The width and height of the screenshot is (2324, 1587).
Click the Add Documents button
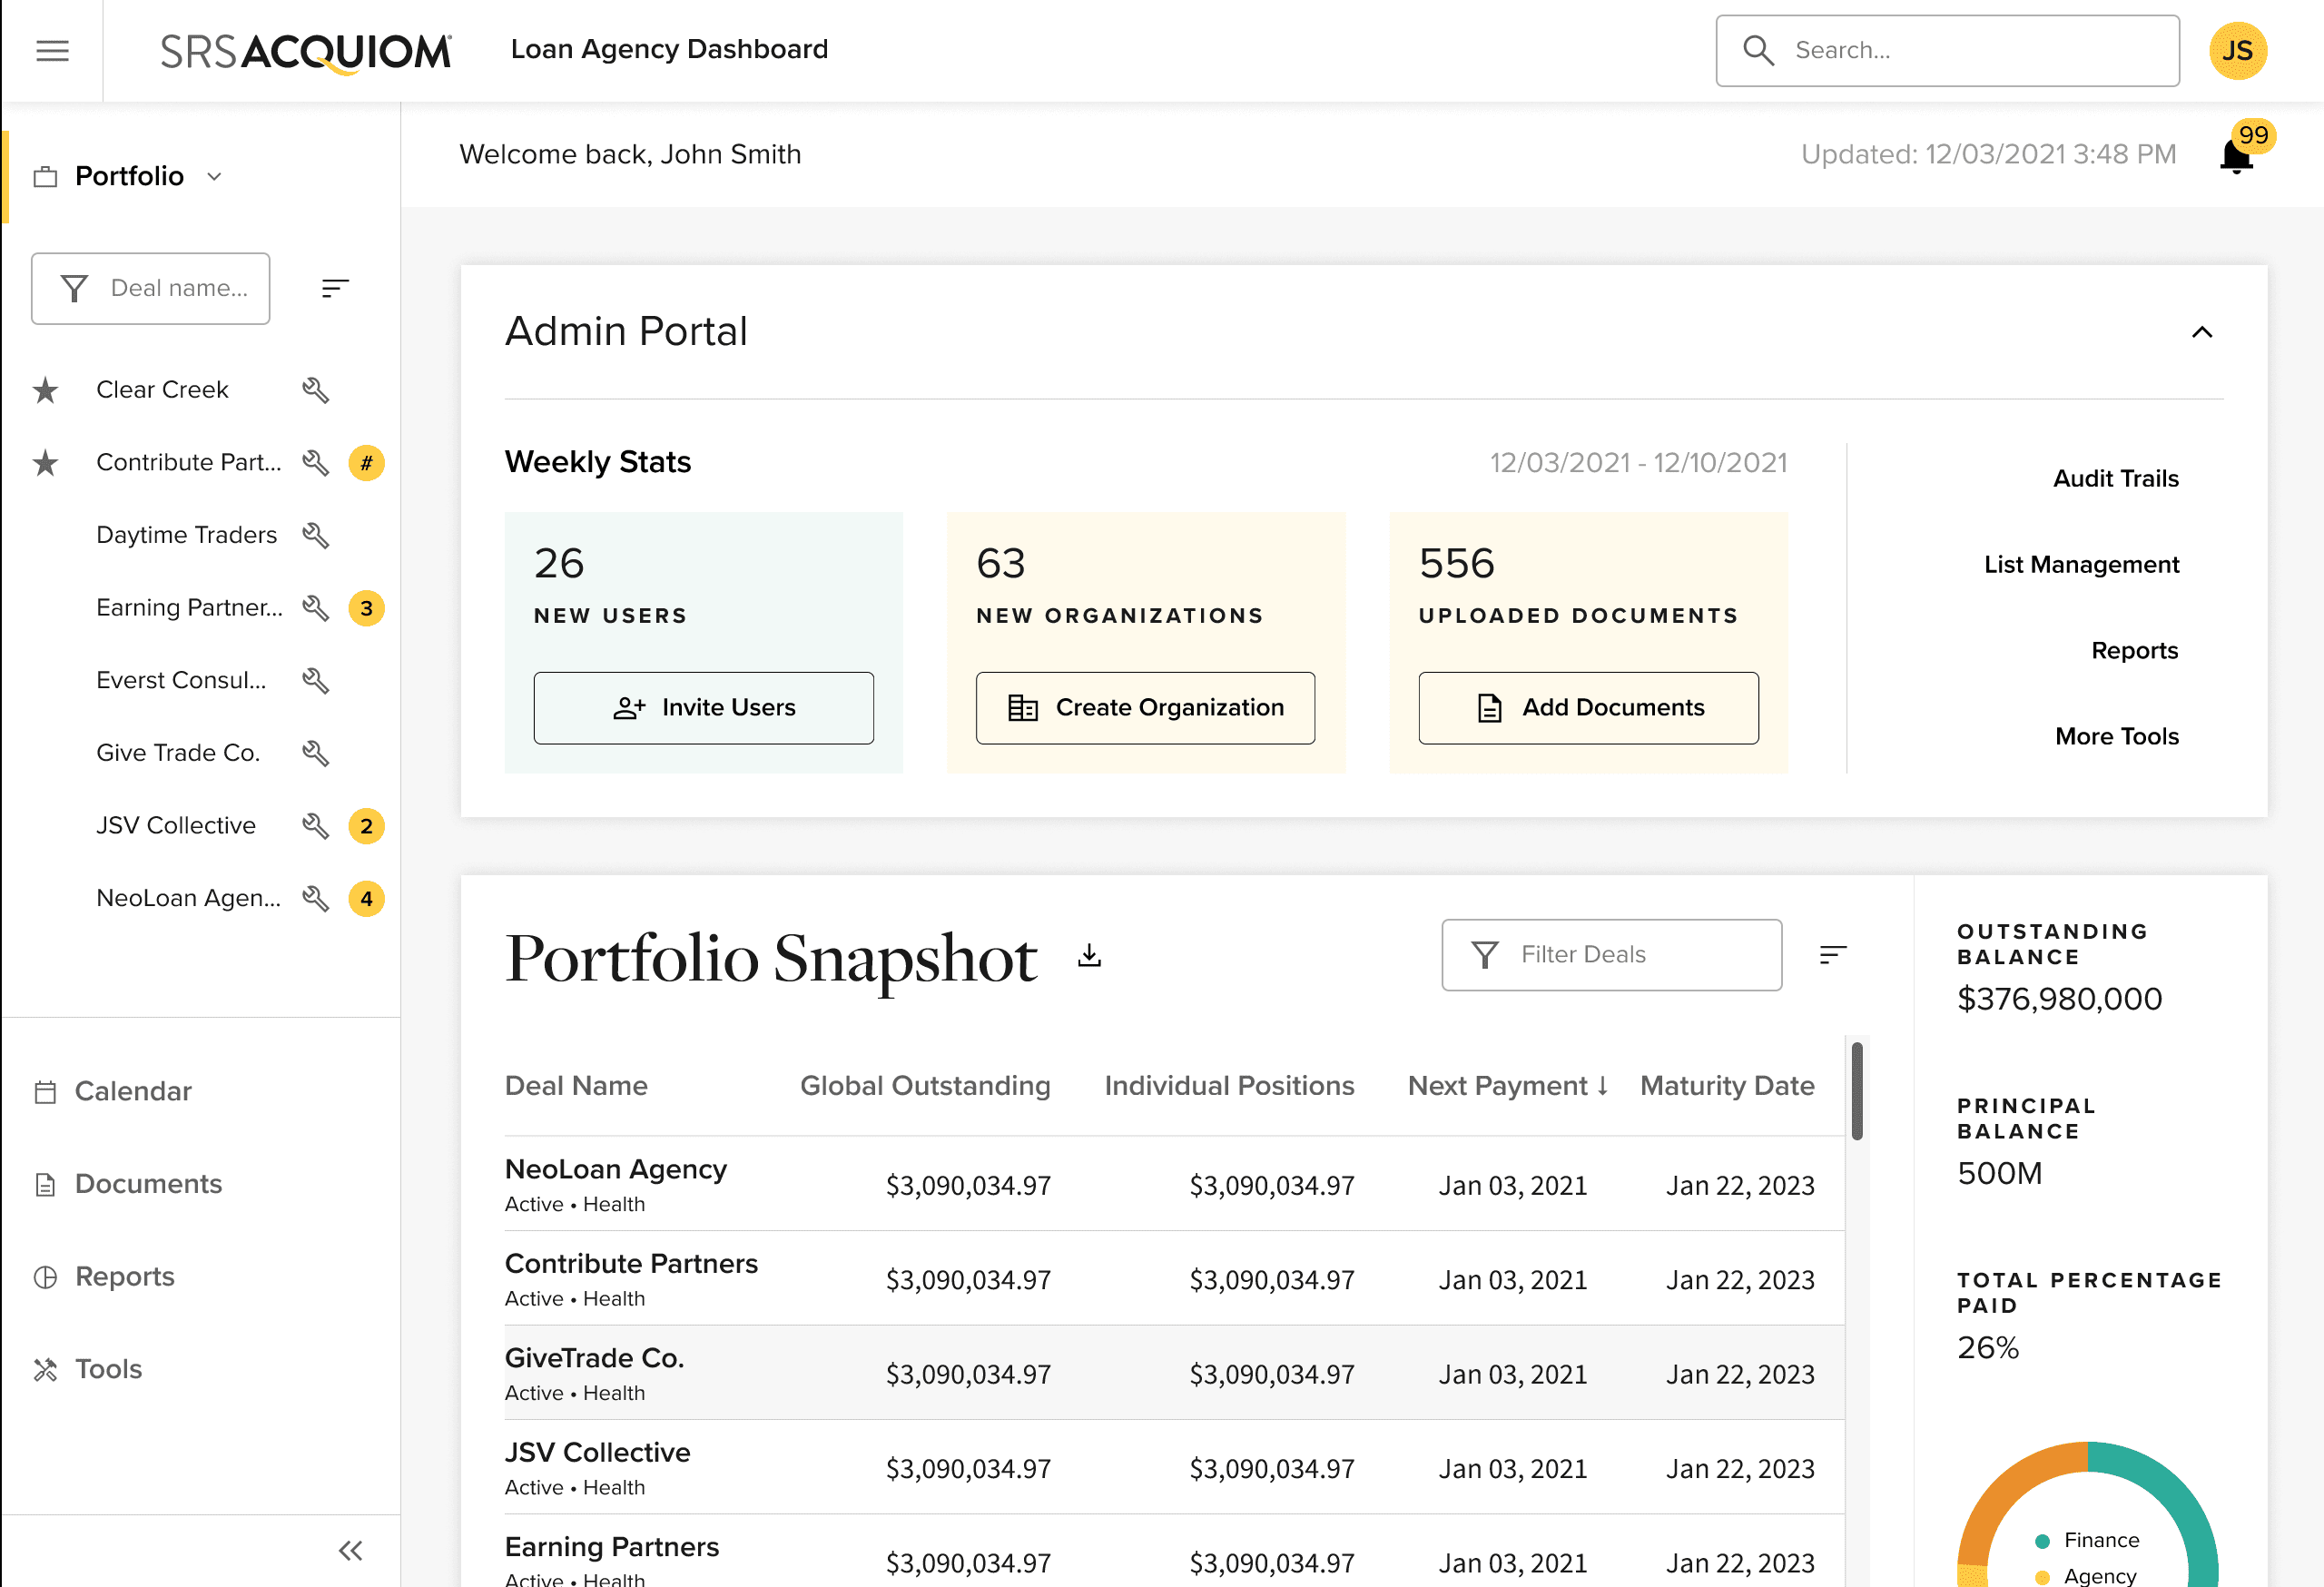point(1589,708)
